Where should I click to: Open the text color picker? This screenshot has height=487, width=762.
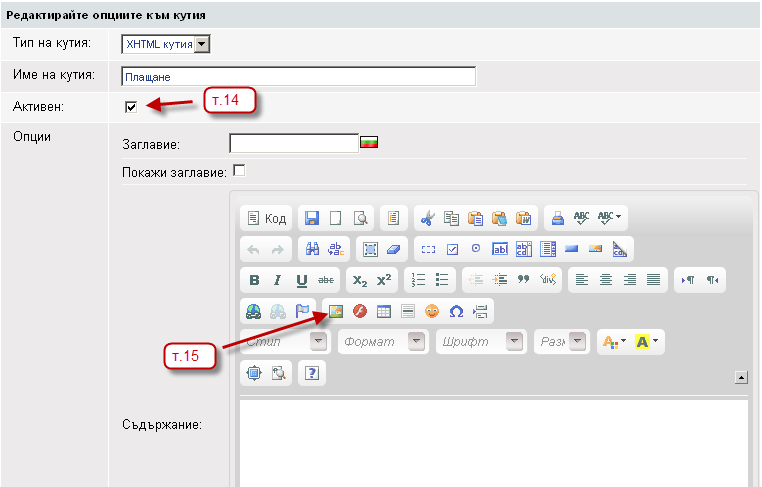(612, 342)
